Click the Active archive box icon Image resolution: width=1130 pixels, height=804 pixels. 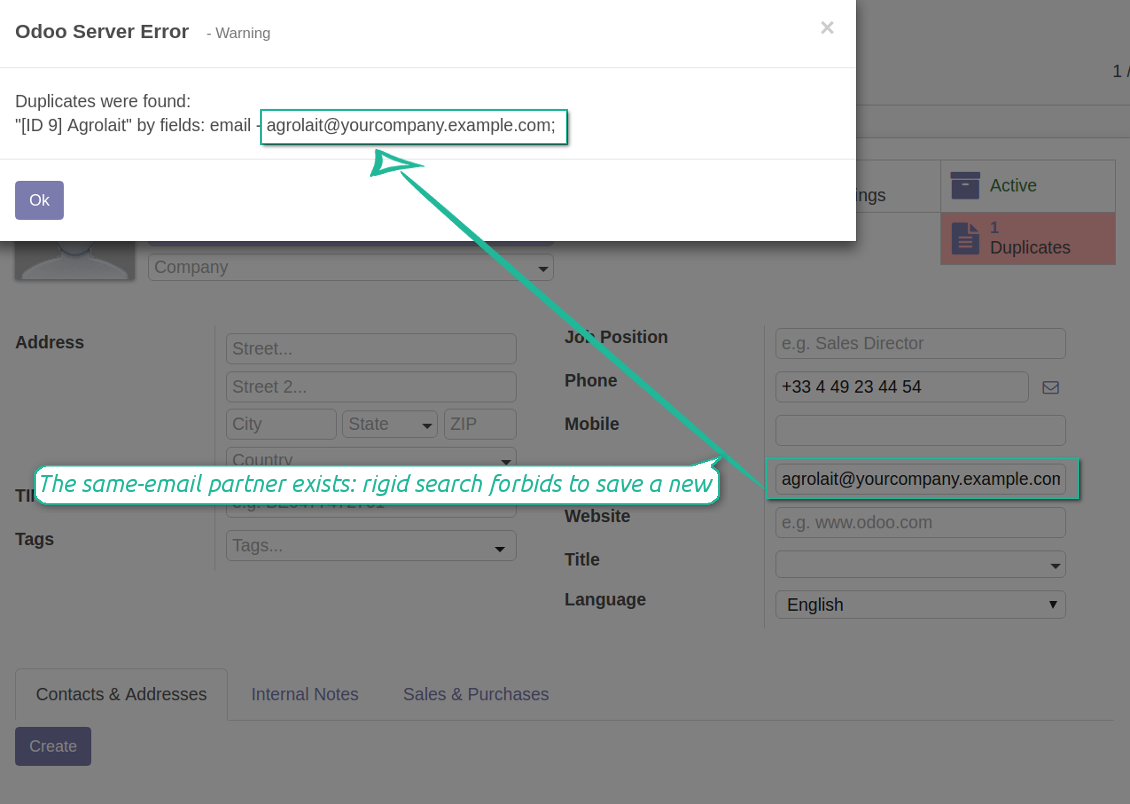click(x=965, y=186)
